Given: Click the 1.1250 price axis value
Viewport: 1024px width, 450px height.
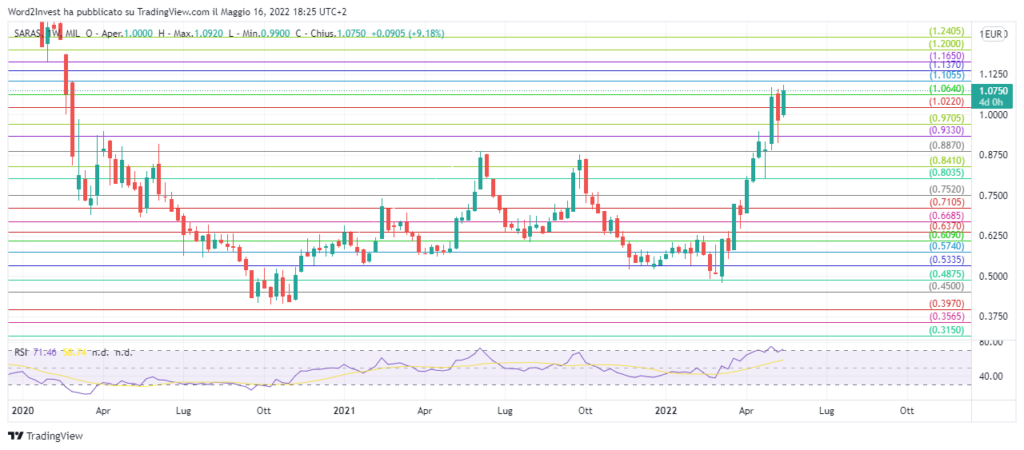Looking at the screenshot, I should 994,75.
